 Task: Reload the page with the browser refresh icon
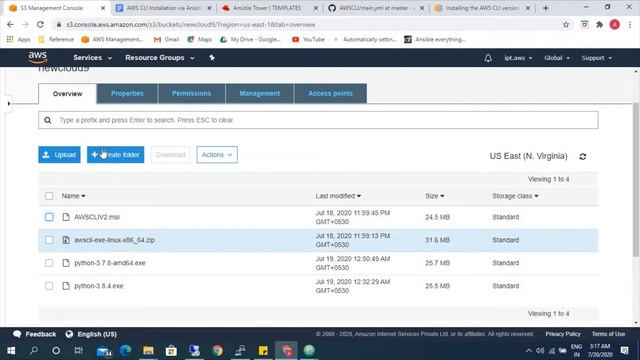40,24
